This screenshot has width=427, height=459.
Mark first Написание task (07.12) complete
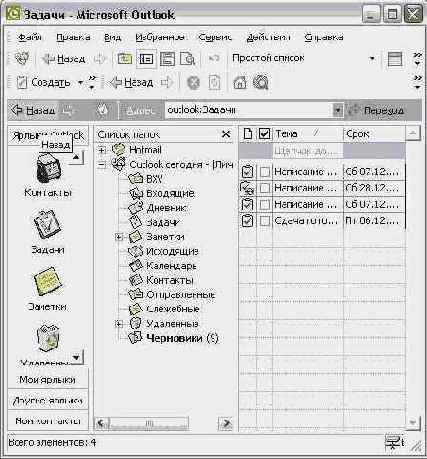click(265, 172)
